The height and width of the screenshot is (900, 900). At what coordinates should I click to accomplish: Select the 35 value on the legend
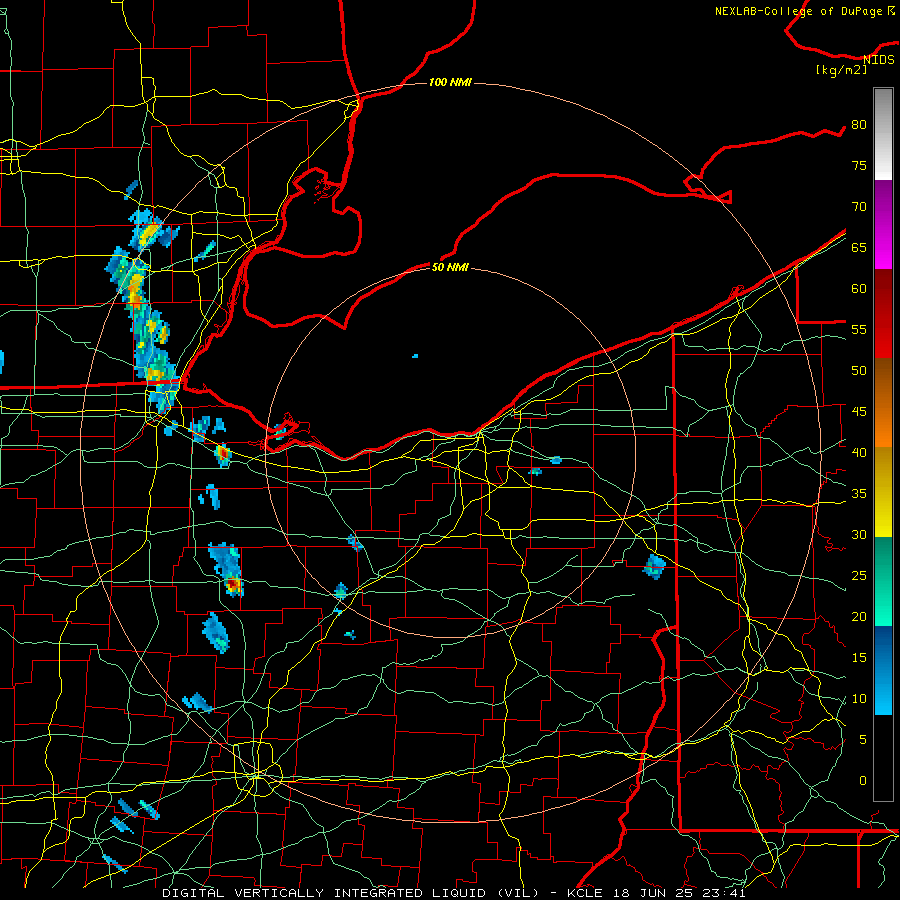point(859,494)
